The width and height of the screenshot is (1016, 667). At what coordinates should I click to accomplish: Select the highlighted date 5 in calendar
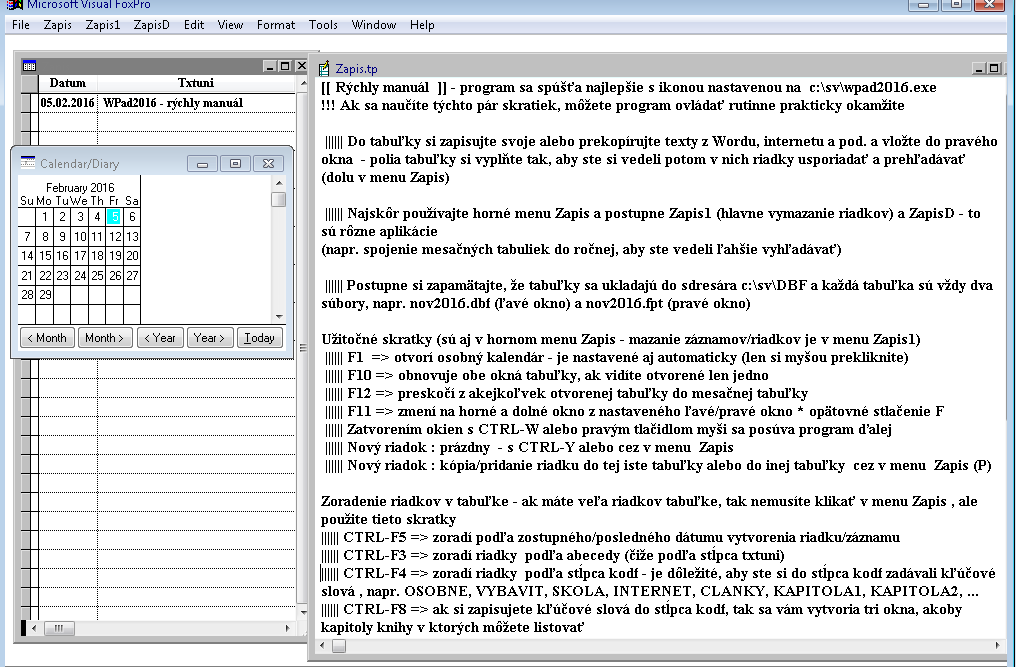point(114,217)
